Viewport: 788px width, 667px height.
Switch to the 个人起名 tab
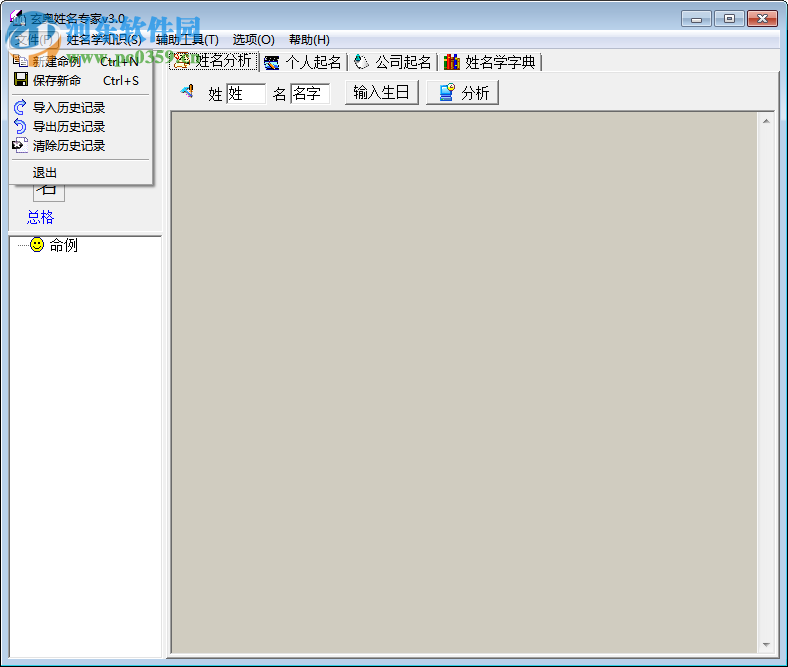click(x=303, y=62)
